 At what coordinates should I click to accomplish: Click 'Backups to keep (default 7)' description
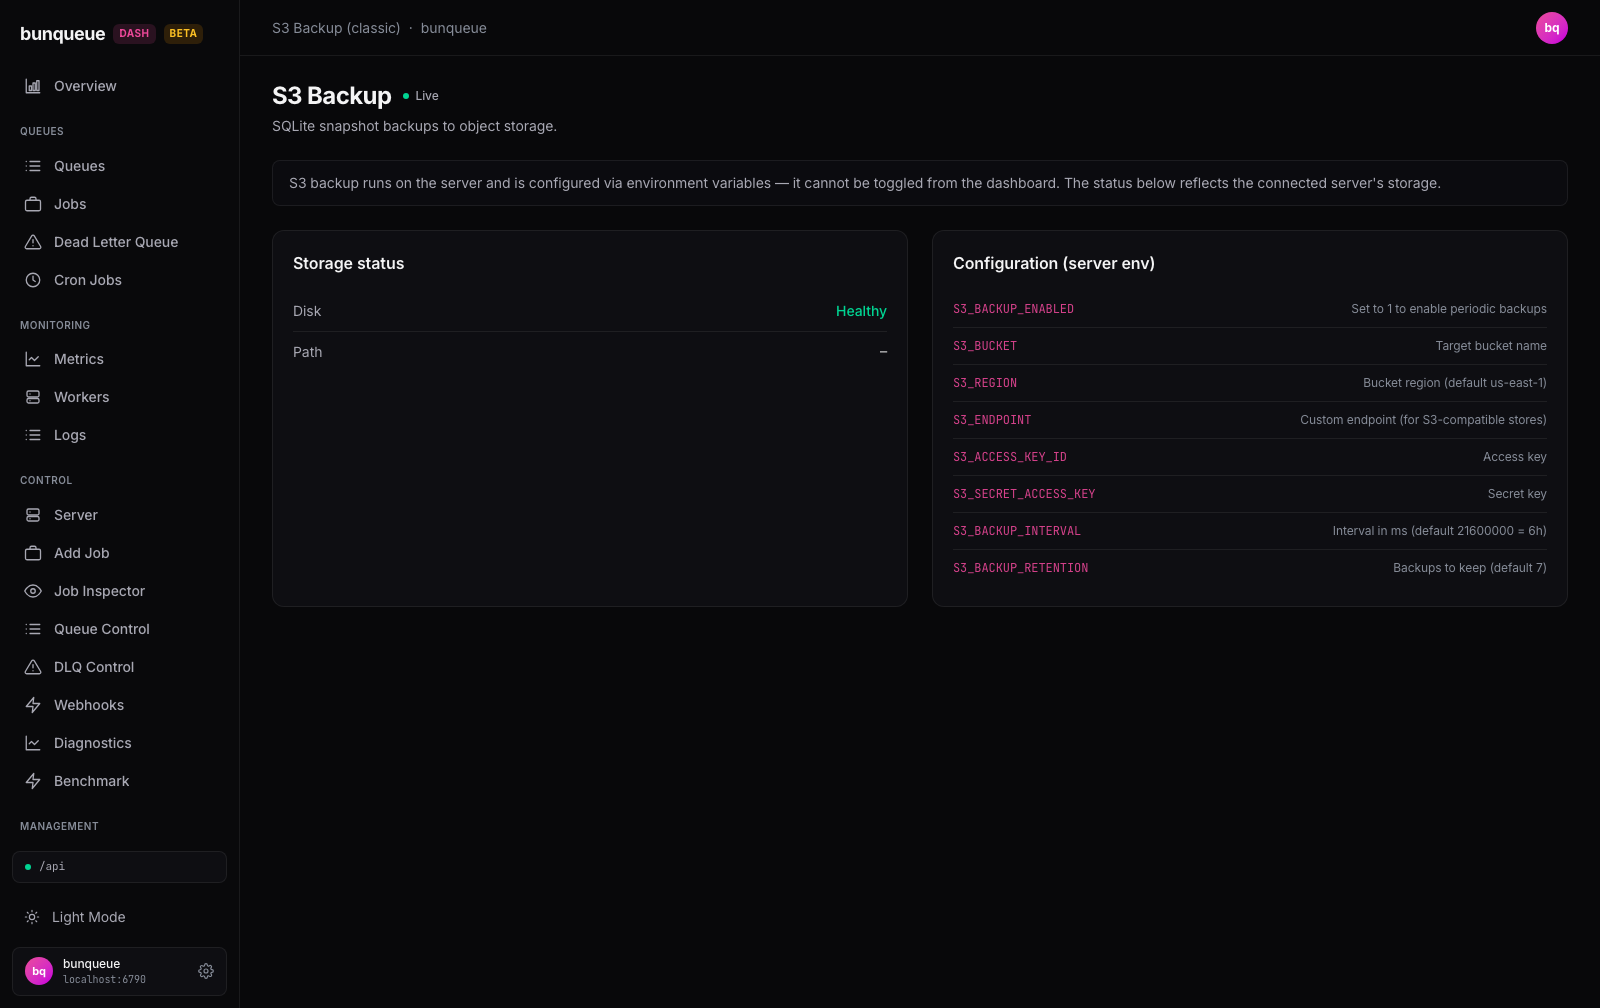point(1470,568)
